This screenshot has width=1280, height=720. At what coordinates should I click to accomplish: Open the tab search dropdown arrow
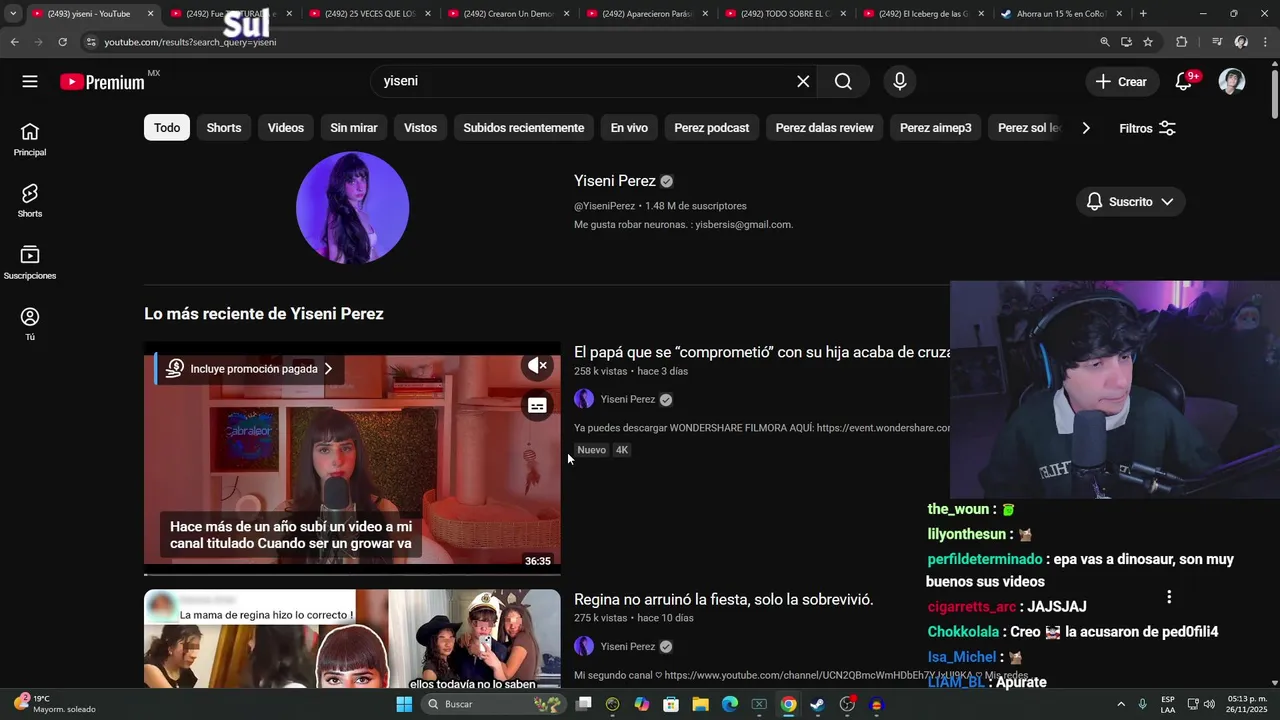coord(12,14)
